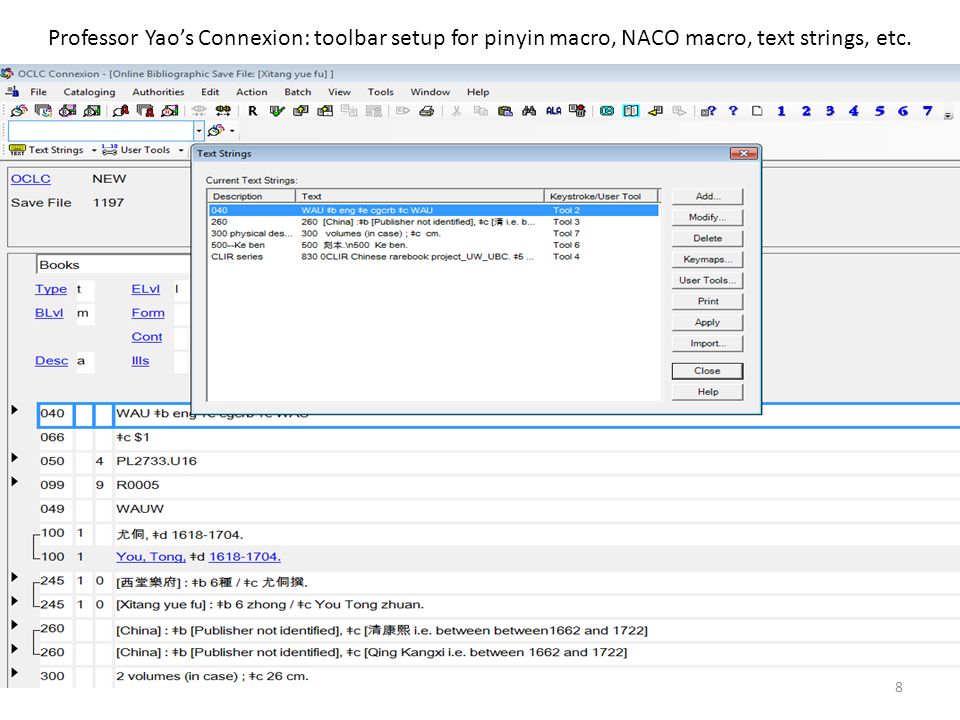Image resolution: width=960 pixels, height=720 pixels.
Task: Click the OCLC link in record header
Action: tap(31, 179)
